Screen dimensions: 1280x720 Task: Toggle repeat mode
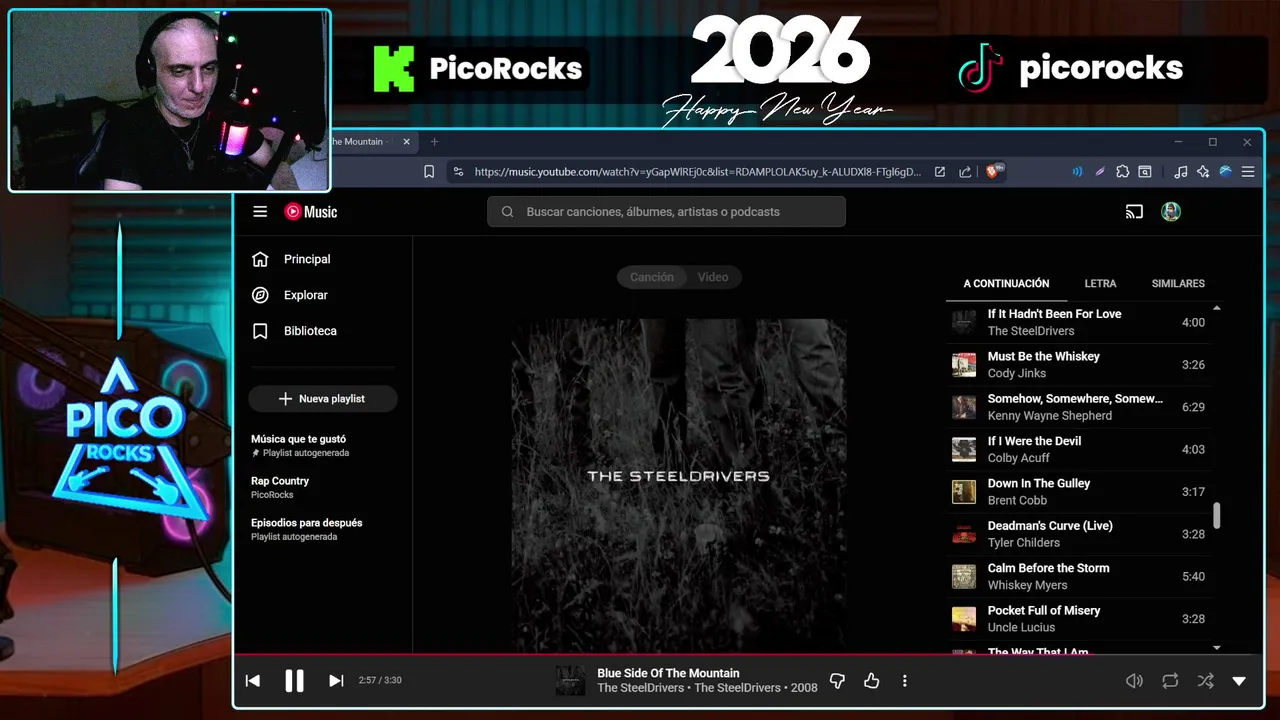[x=1170, y=681]
